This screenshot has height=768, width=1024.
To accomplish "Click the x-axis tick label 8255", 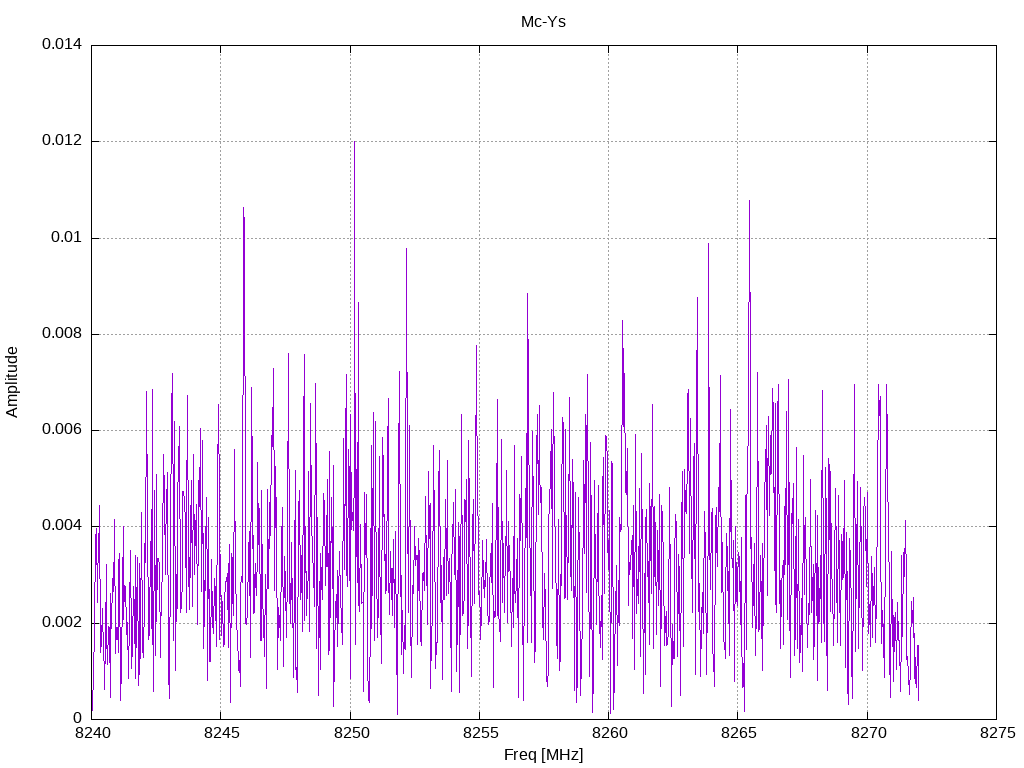I will coord(480,733).
